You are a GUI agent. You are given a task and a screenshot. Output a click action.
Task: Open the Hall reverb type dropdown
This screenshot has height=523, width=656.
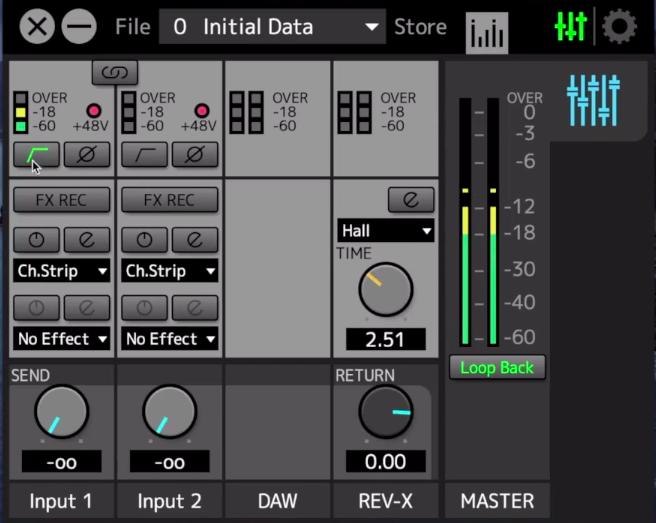(386, 231)
